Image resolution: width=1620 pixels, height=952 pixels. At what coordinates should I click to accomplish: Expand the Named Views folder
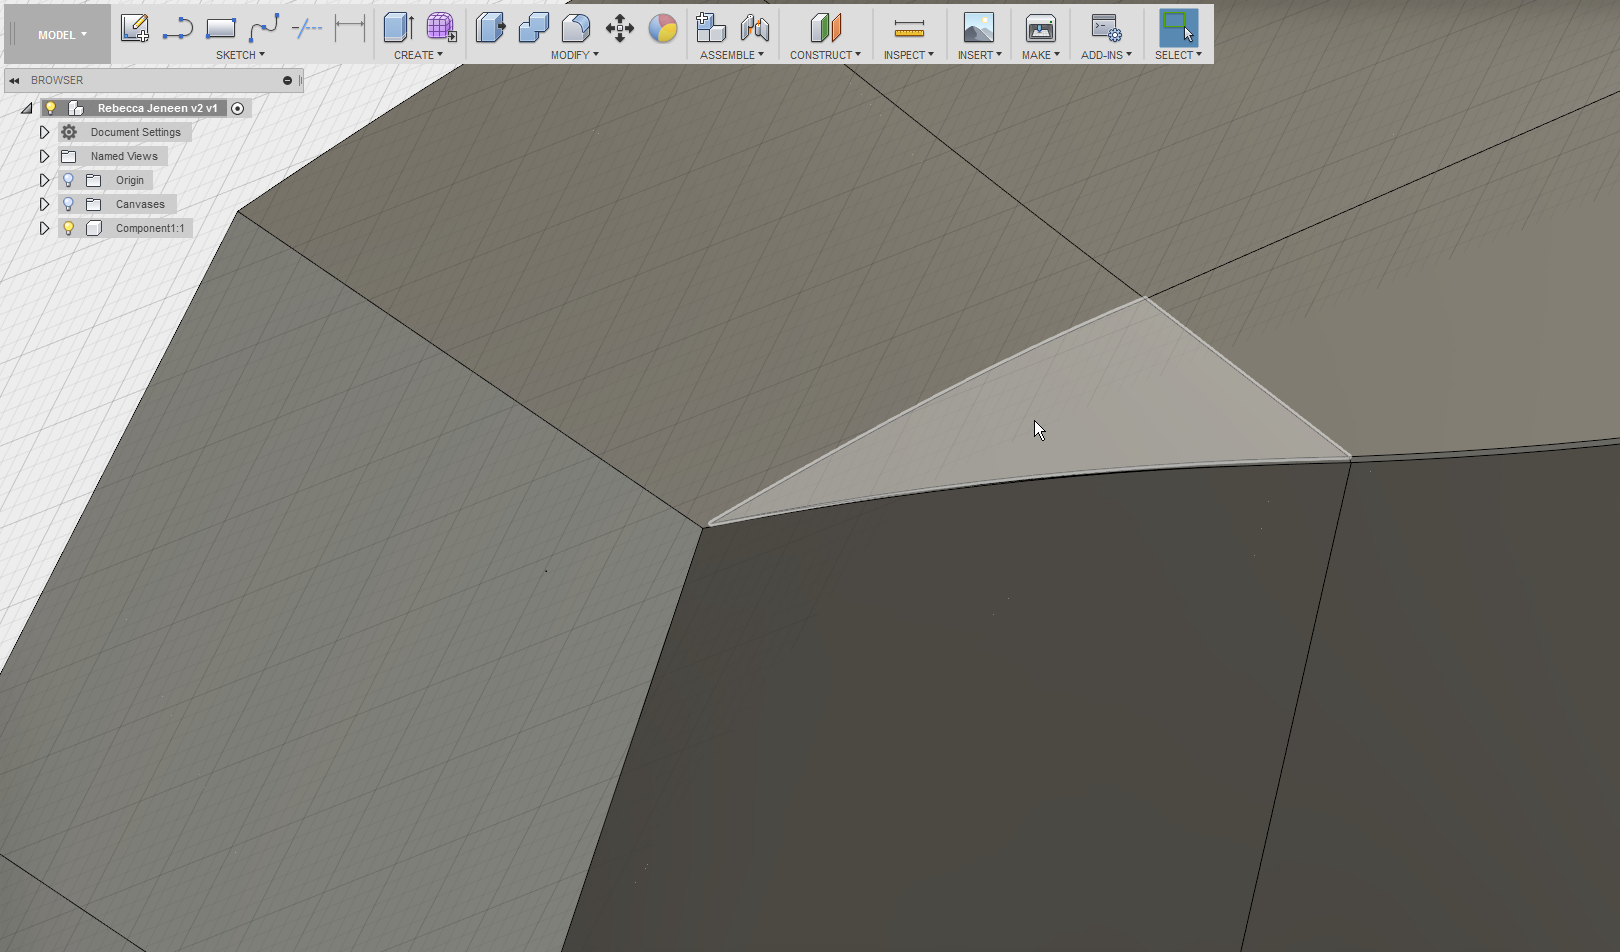tap(44, 155)
